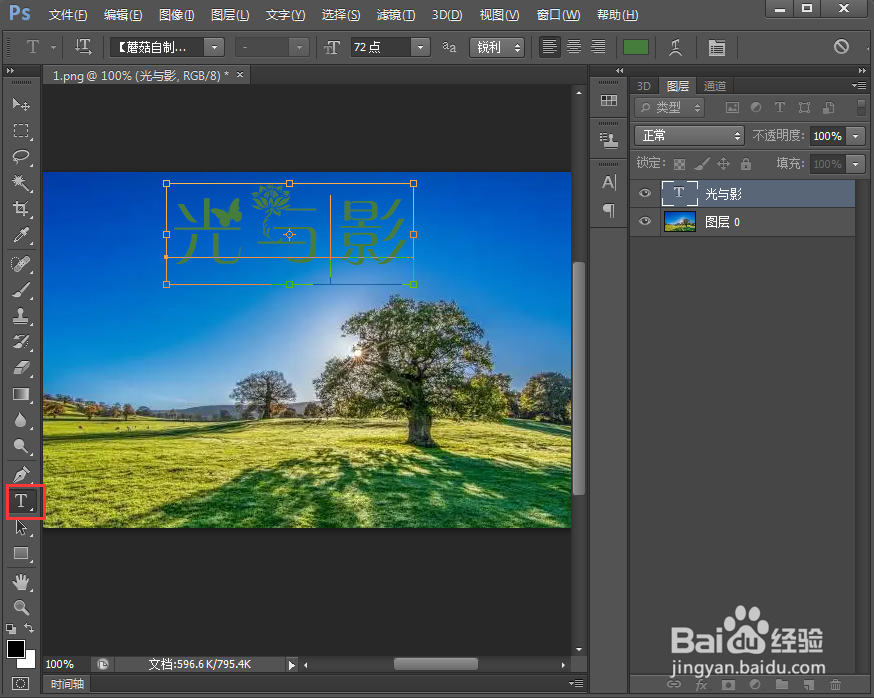The height and width of the screenshot is (698, 874).
Task: Select the History Brush tool
Action: tap(21, 342)
